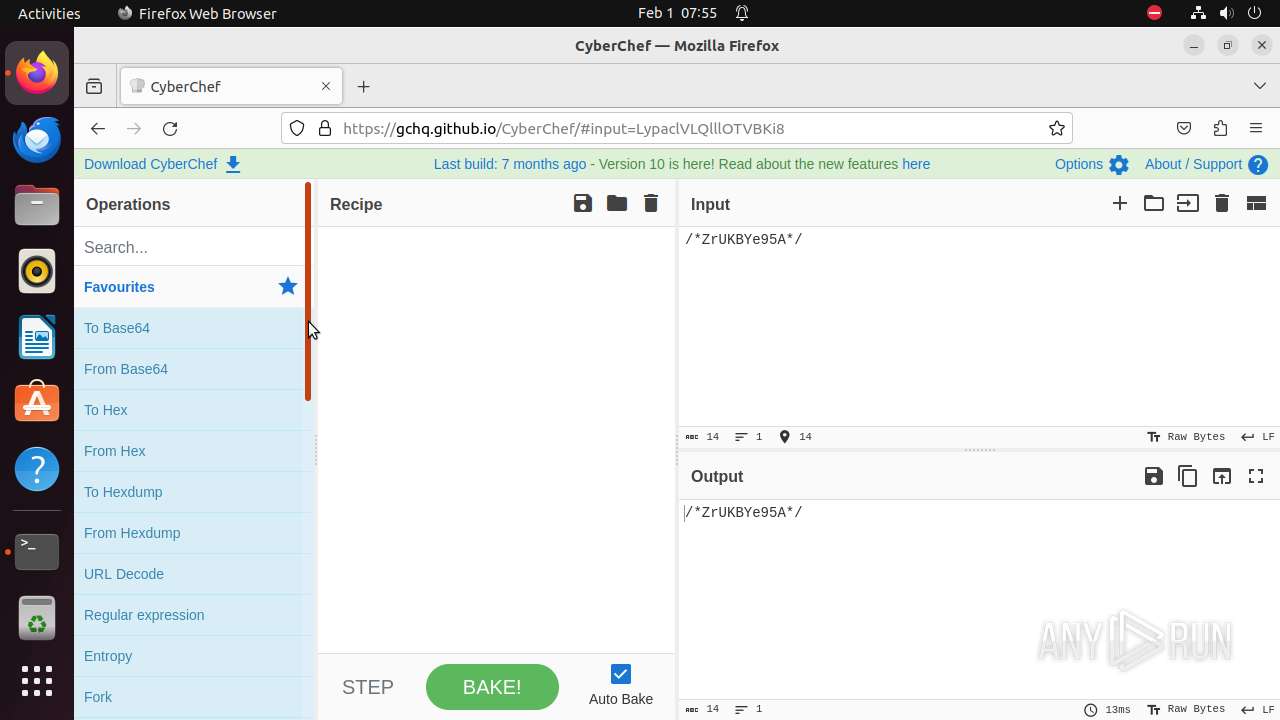Load a recipe with the folder icon

coord(617,204)
